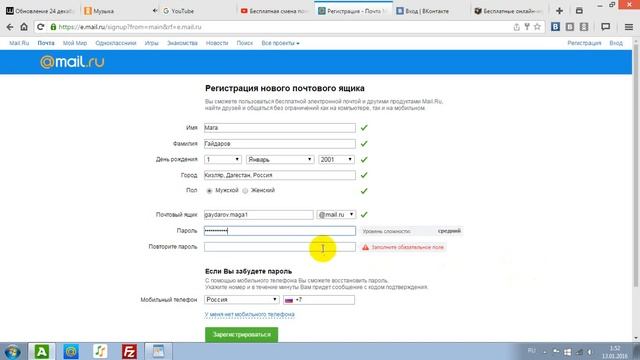Open Вход link in top bar
Image resolution: width=640 pixels, height=360 pixels.
(x=616, y=43)
